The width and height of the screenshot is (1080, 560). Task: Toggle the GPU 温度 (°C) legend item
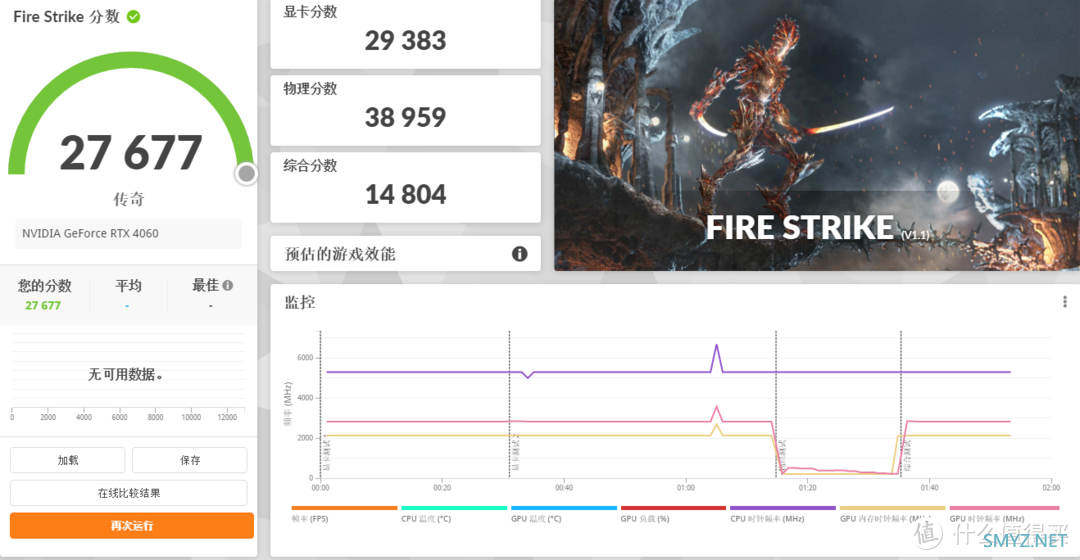pos(563,515)
